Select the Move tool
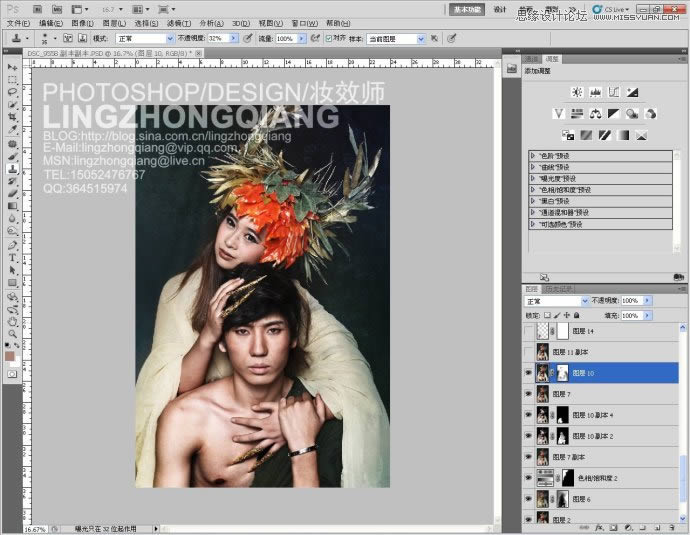 12,67
